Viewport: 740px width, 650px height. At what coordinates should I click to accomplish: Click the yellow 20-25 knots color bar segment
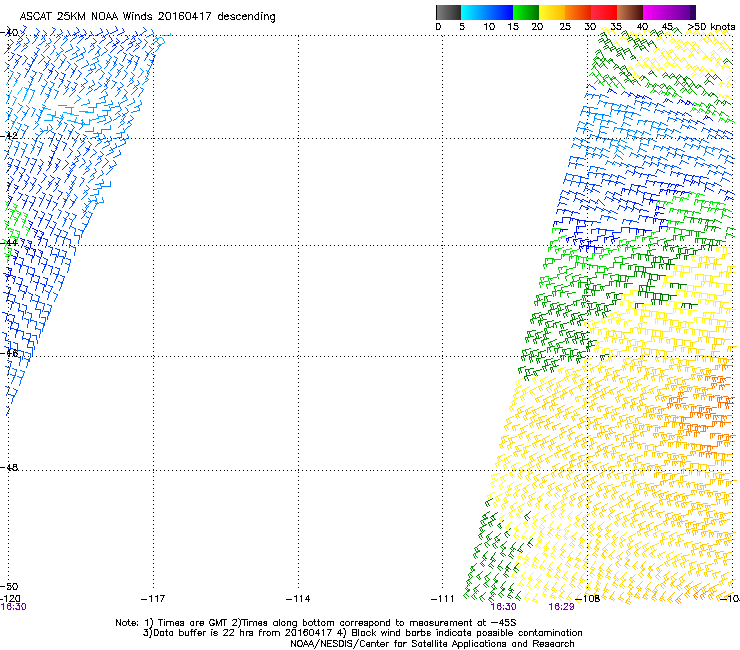point(552,12)
